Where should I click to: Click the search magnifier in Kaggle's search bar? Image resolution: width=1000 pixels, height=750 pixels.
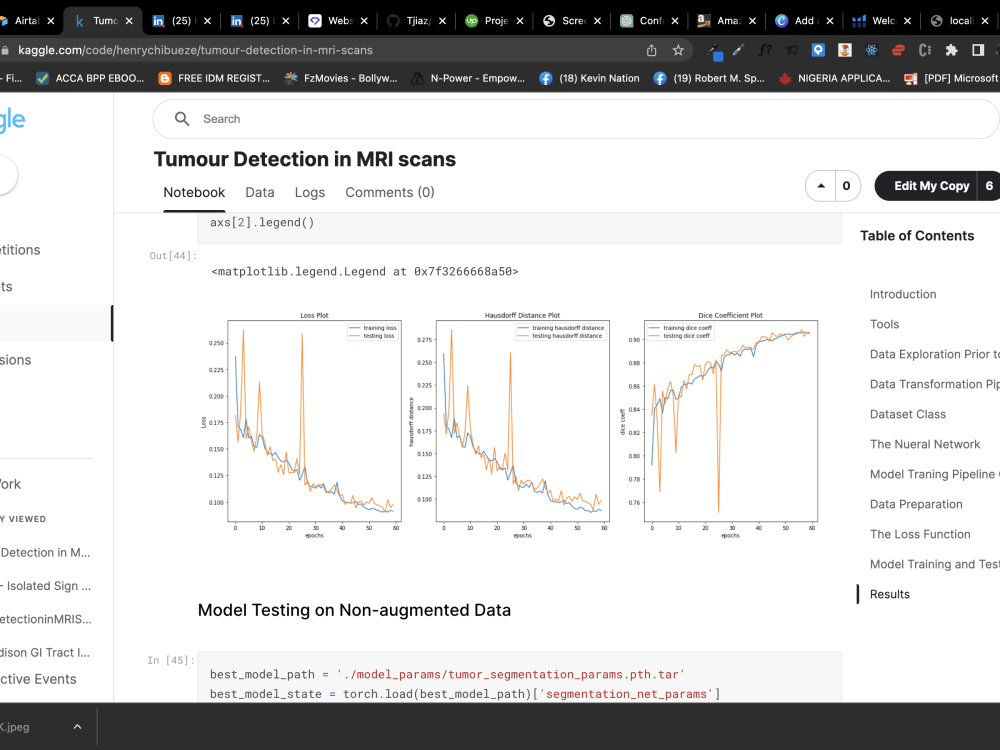[181, 118]
